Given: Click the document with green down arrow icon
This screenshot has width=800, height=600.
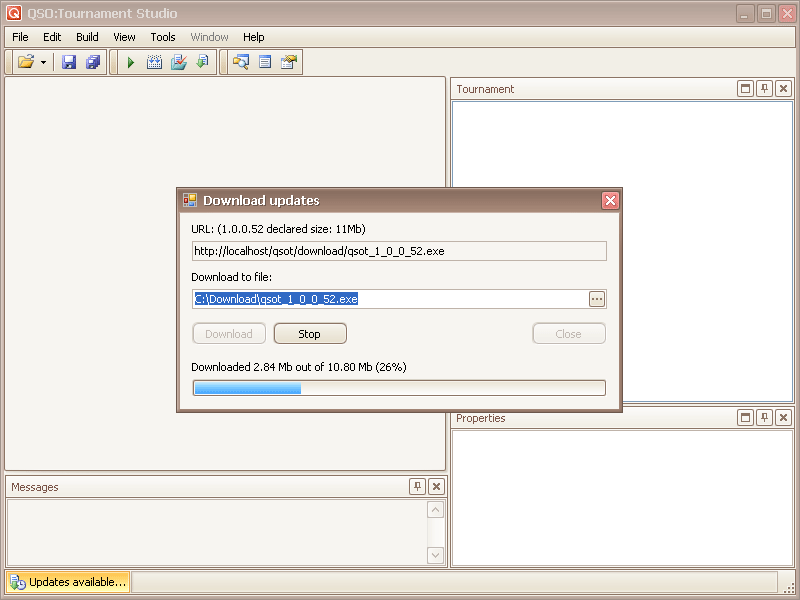Looking at the screenshot, I should point(203,62).
